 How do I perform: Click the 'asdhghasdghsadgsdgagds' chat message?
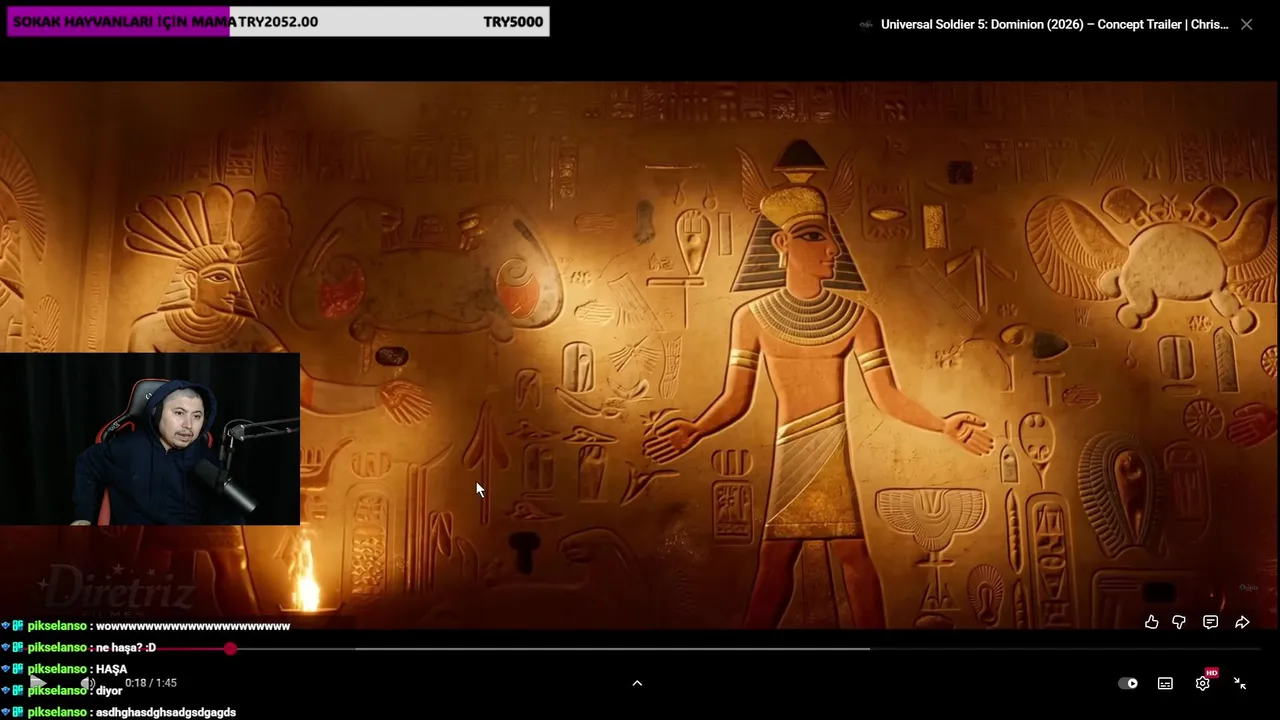[x=119, y=712]
